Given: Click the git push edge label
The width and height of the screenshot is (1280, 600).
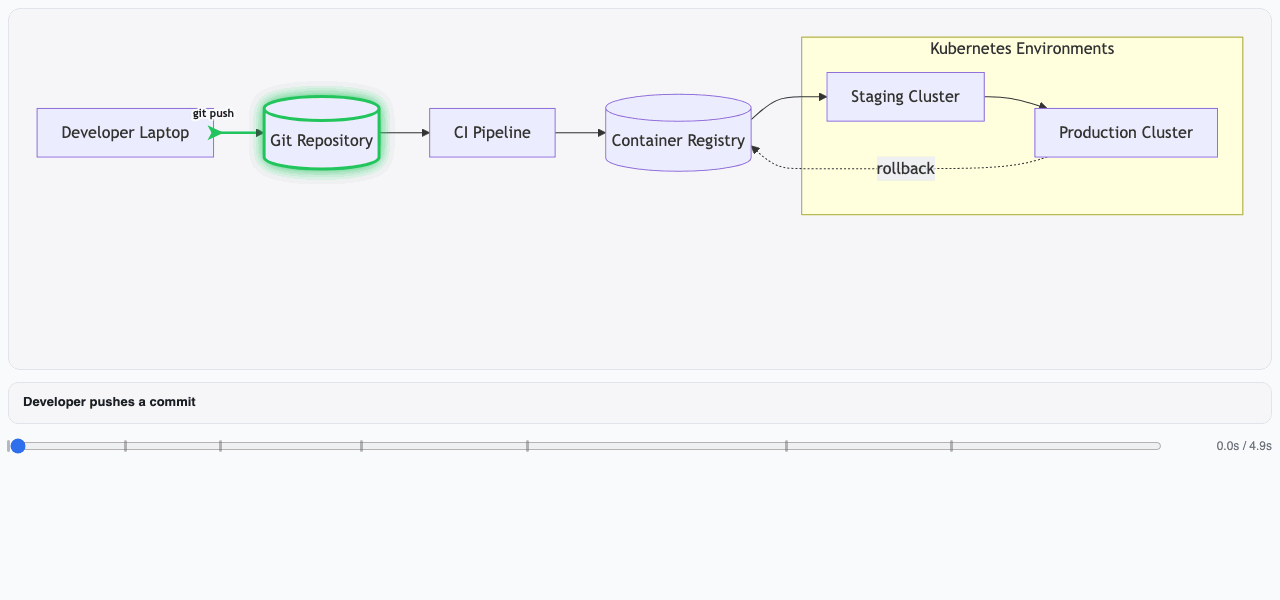Looking at the screenshot, I should click(213, 114).
